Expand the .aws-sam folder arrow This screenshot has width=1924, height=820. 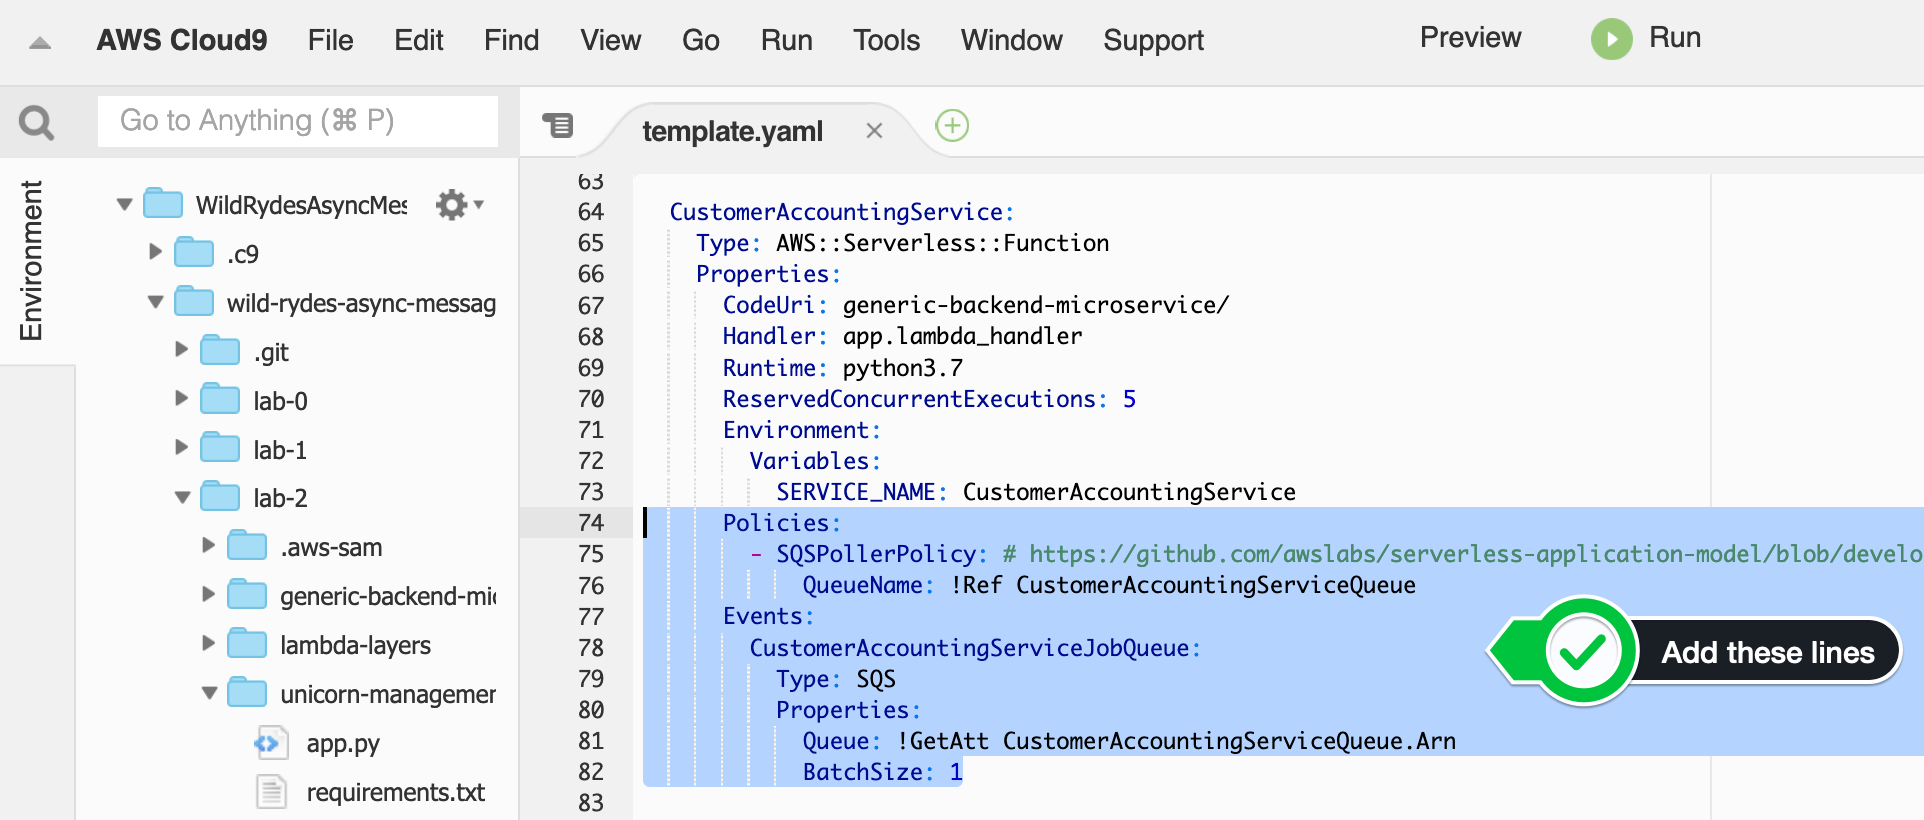[x=209, y=545]
